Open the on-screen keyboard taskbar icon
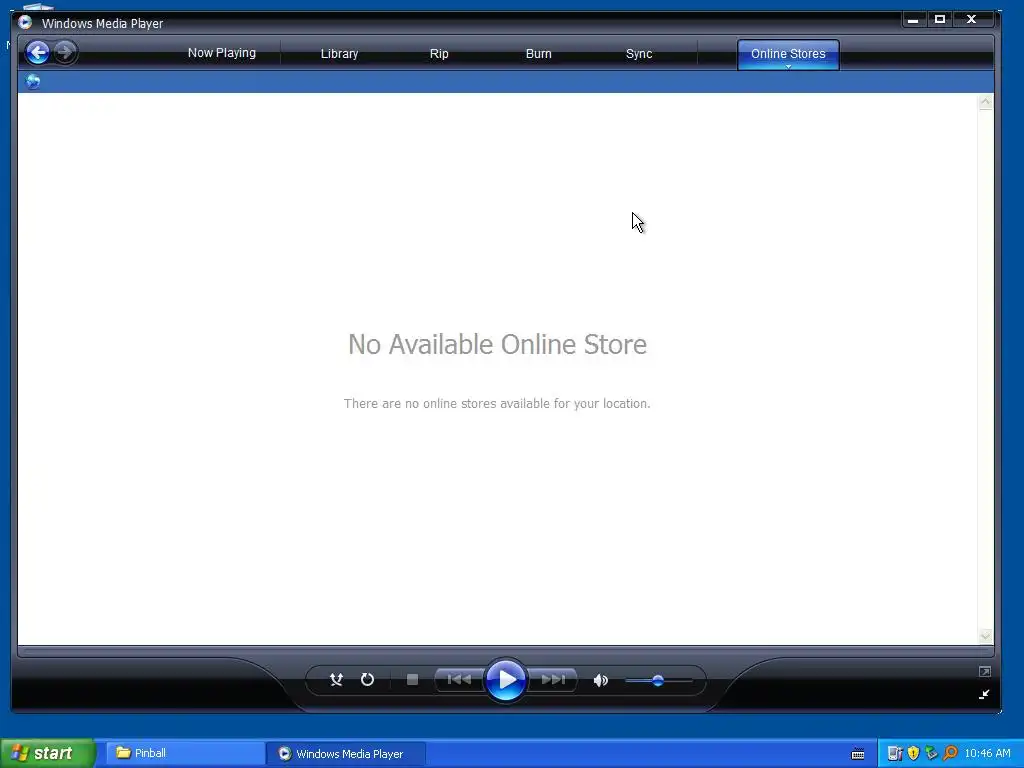The width and height of the screenshot is (1024, 768). (858, 754)
